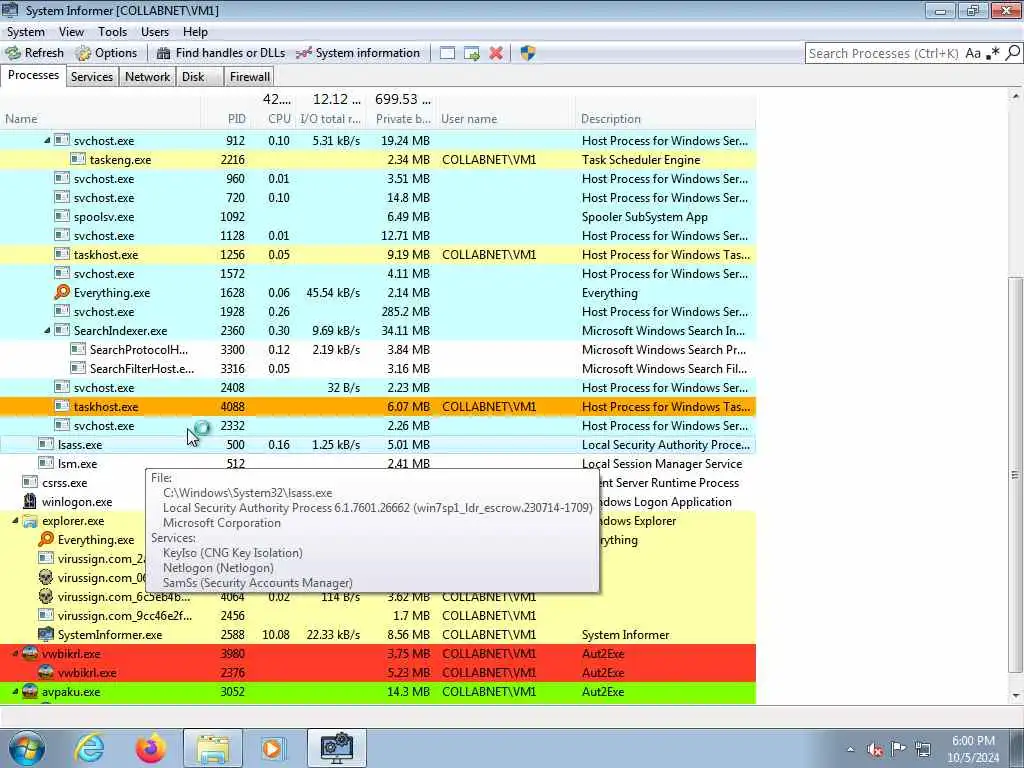Select taskhost.exe PID 4088 row
The height and width of the screenshot is (768, 1024).
[x=377, y=407]
